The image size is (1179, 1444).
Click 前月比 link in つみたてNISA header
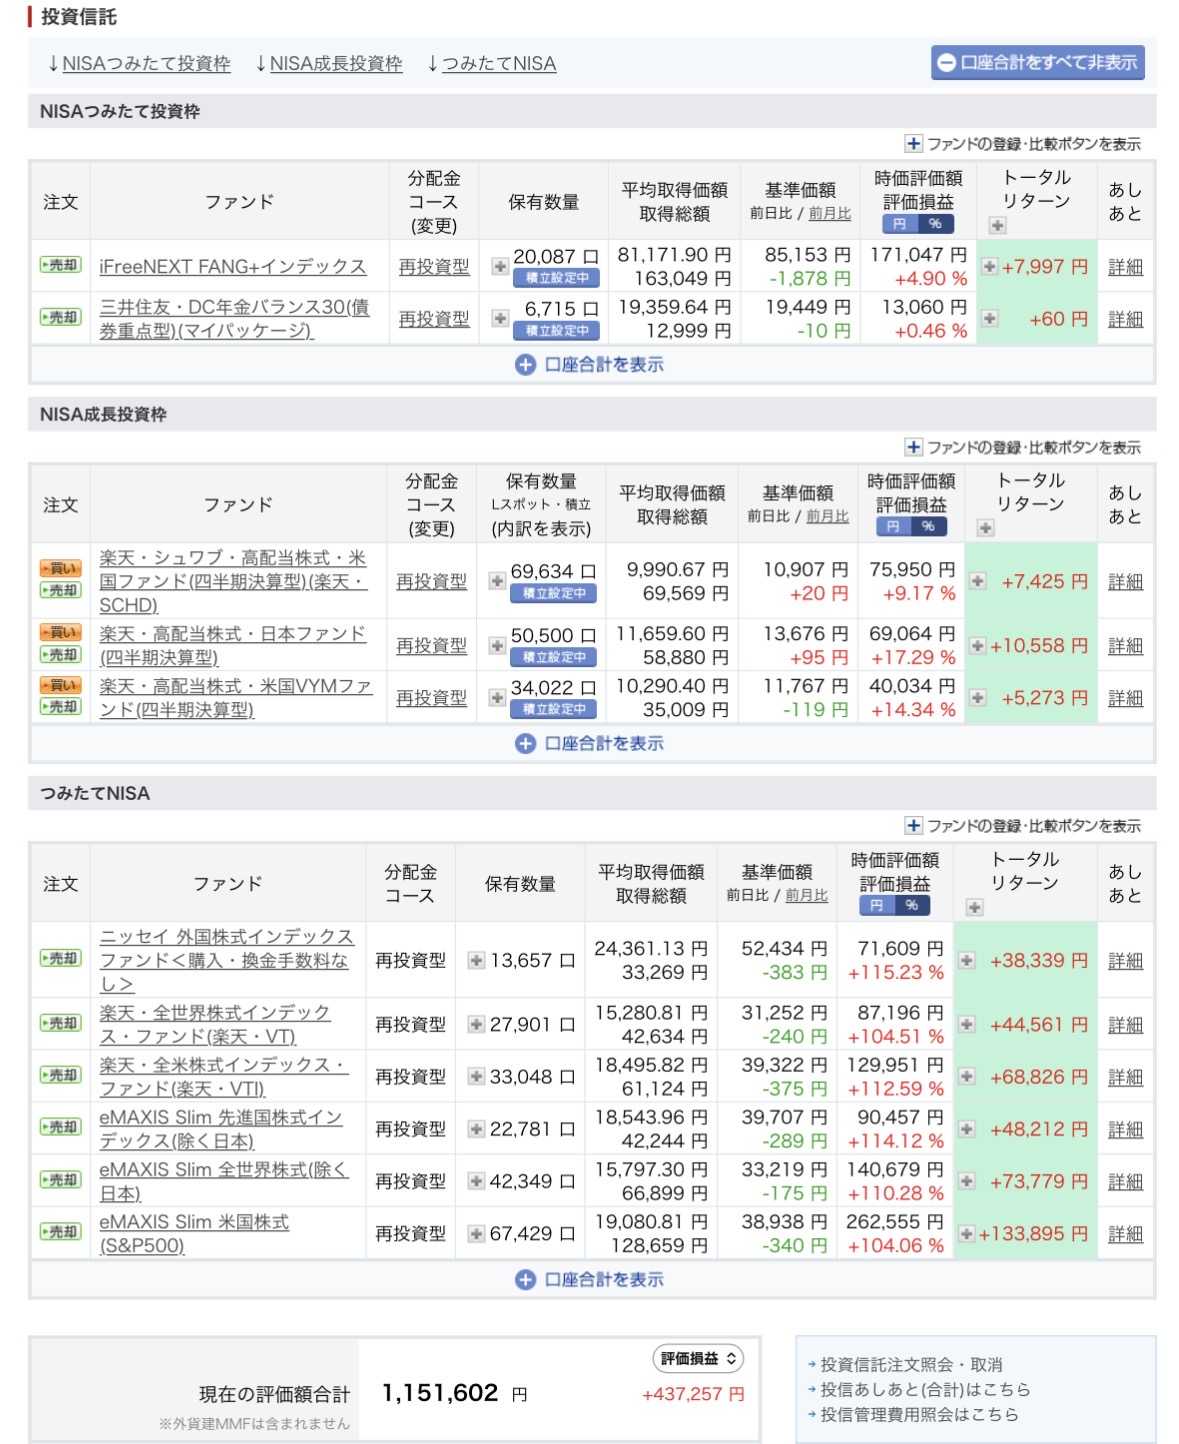[x=806, y=895]
